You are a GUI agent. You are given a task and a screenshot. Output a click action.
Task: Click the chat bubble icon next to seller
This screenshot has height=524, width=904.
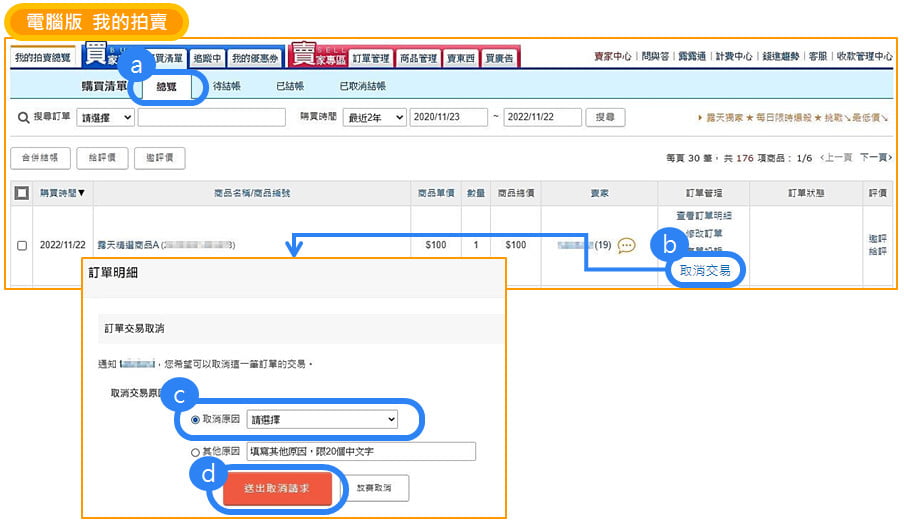click(626, 245)
